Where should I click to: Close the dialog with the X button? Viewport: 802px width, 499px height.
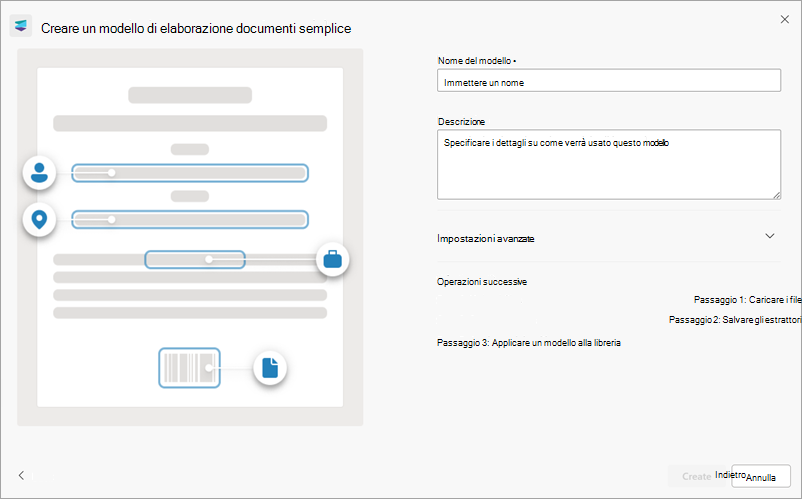pyautogui.click(x=785, y=19)
